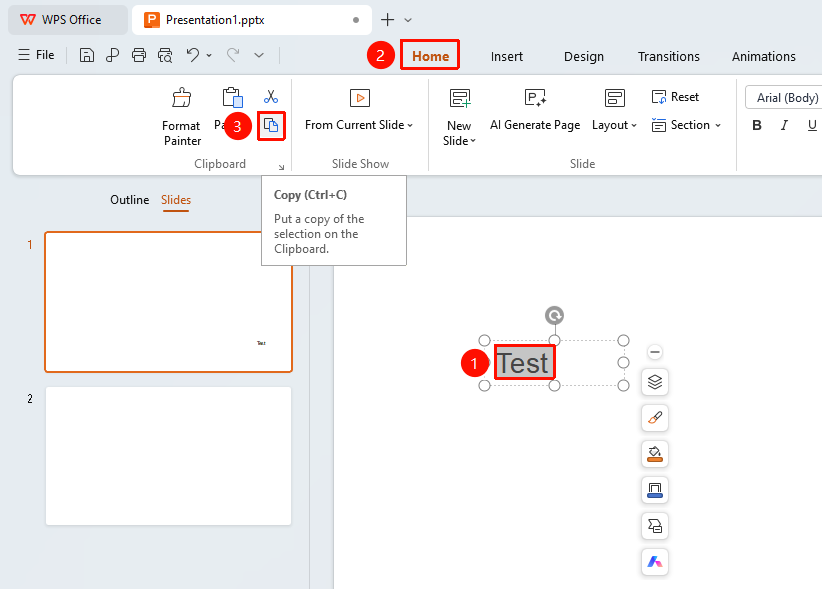Switch to the Outline pane tab
Image resolution: width=822 pixels, height=589 pixels.
[129, 200]
